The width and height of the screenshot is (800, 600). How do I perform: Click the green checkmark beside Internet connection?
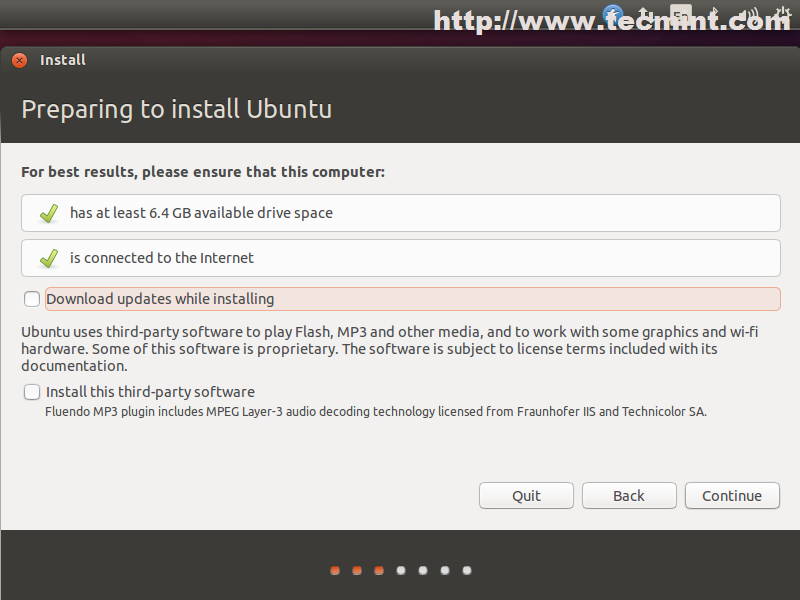(x=48, y=258)
